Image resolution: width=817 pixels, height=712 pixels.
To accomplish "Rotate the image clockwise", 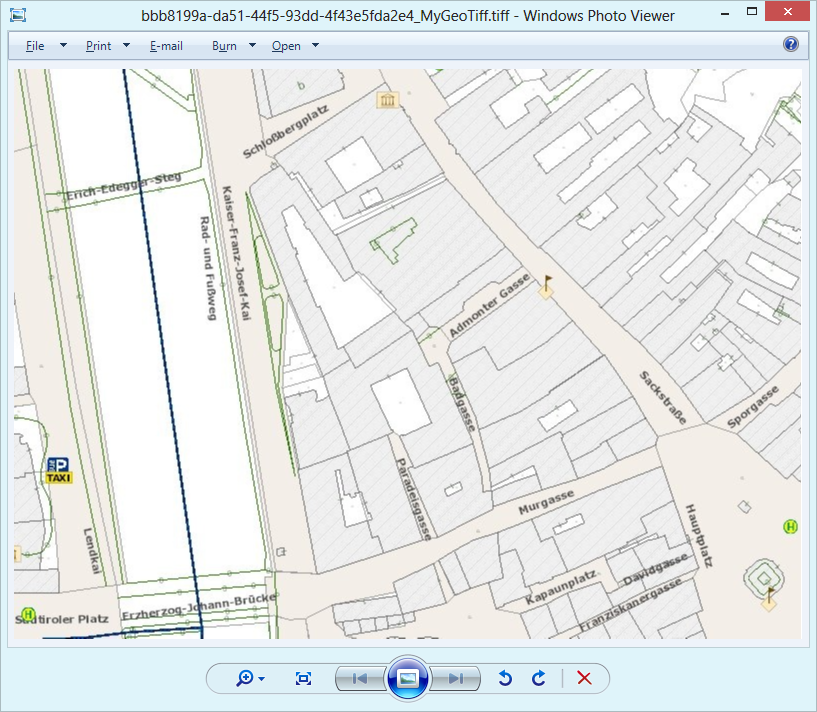I will 539,678.
